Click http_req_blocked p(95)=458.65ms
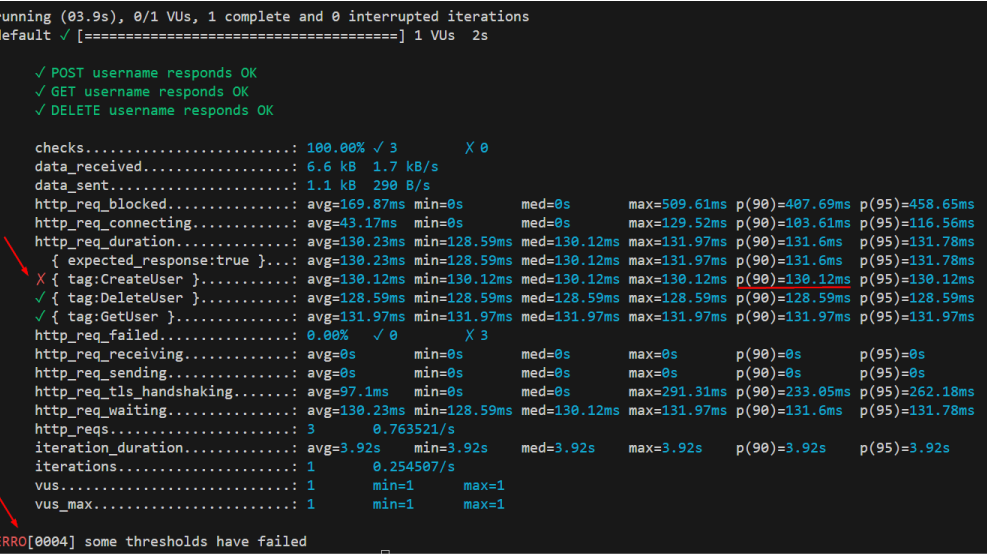 (917, 205)
